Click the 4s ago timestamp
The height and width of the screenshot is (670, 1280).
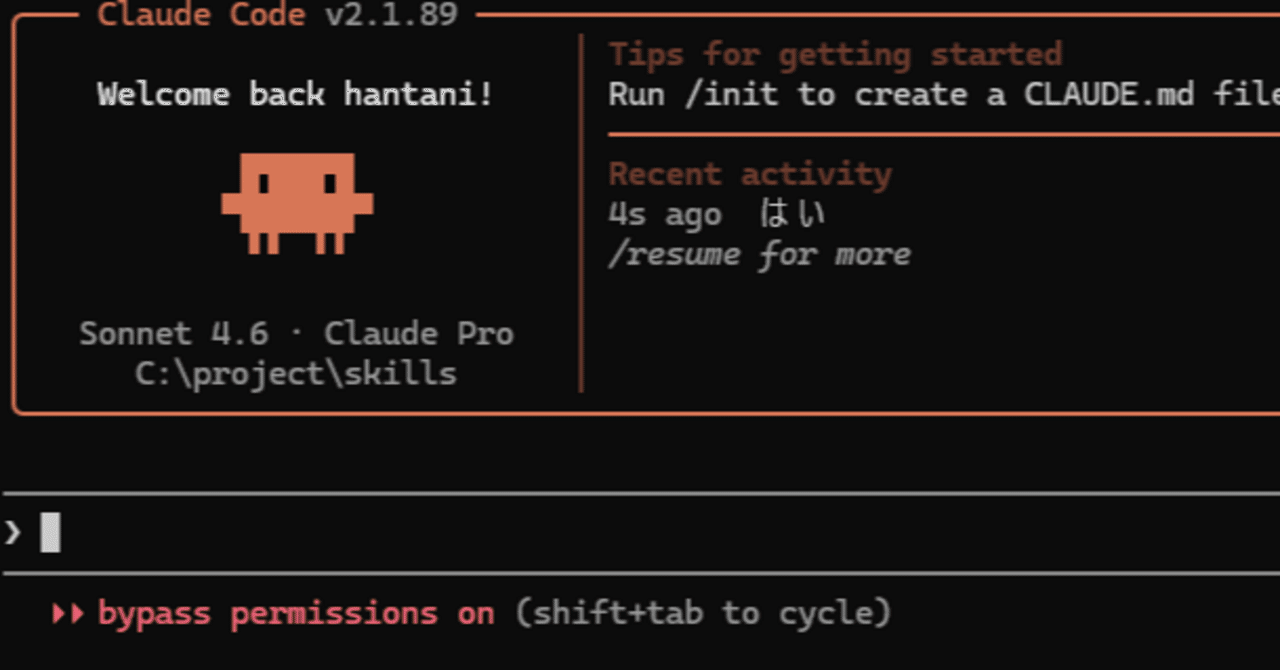coord(664,215)
